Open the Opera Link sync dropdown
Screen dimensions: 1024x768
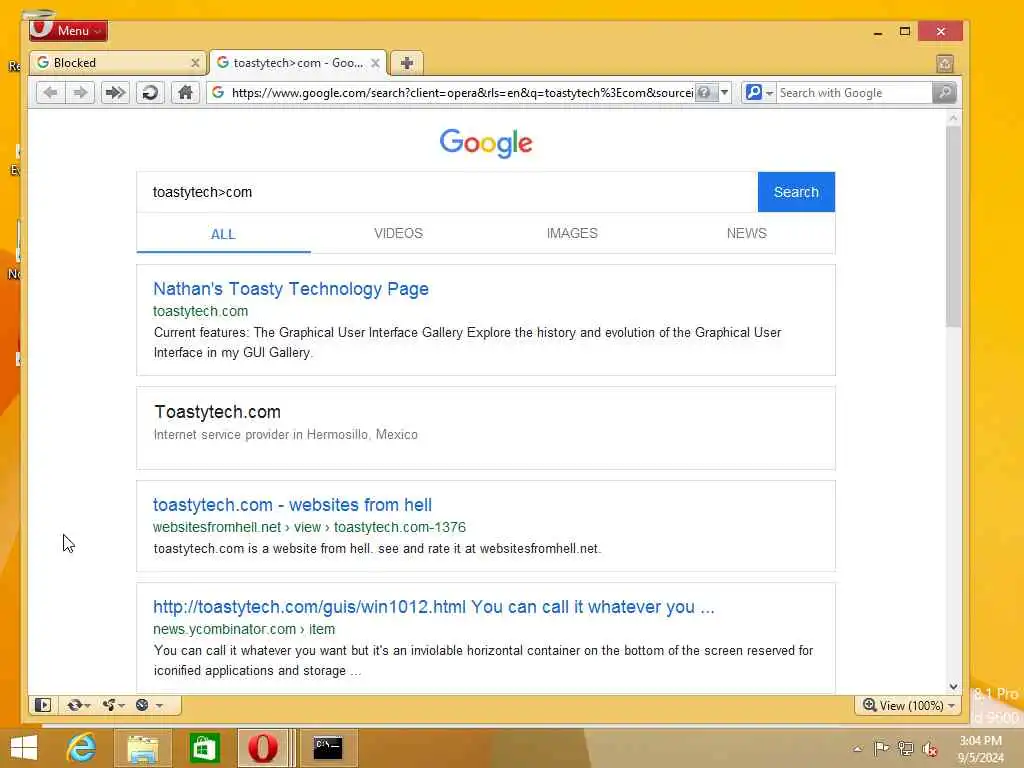pos(78,705)
